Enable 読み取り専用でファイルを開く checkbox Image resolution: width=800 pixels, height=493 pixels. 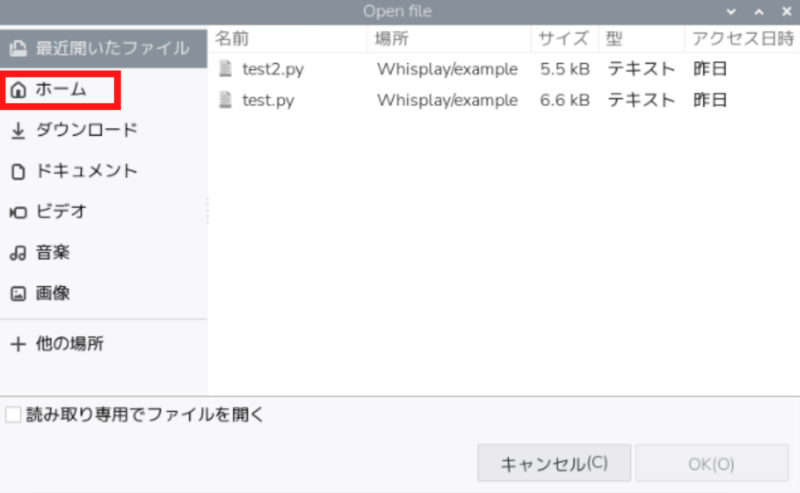click(x=13, y=415)
